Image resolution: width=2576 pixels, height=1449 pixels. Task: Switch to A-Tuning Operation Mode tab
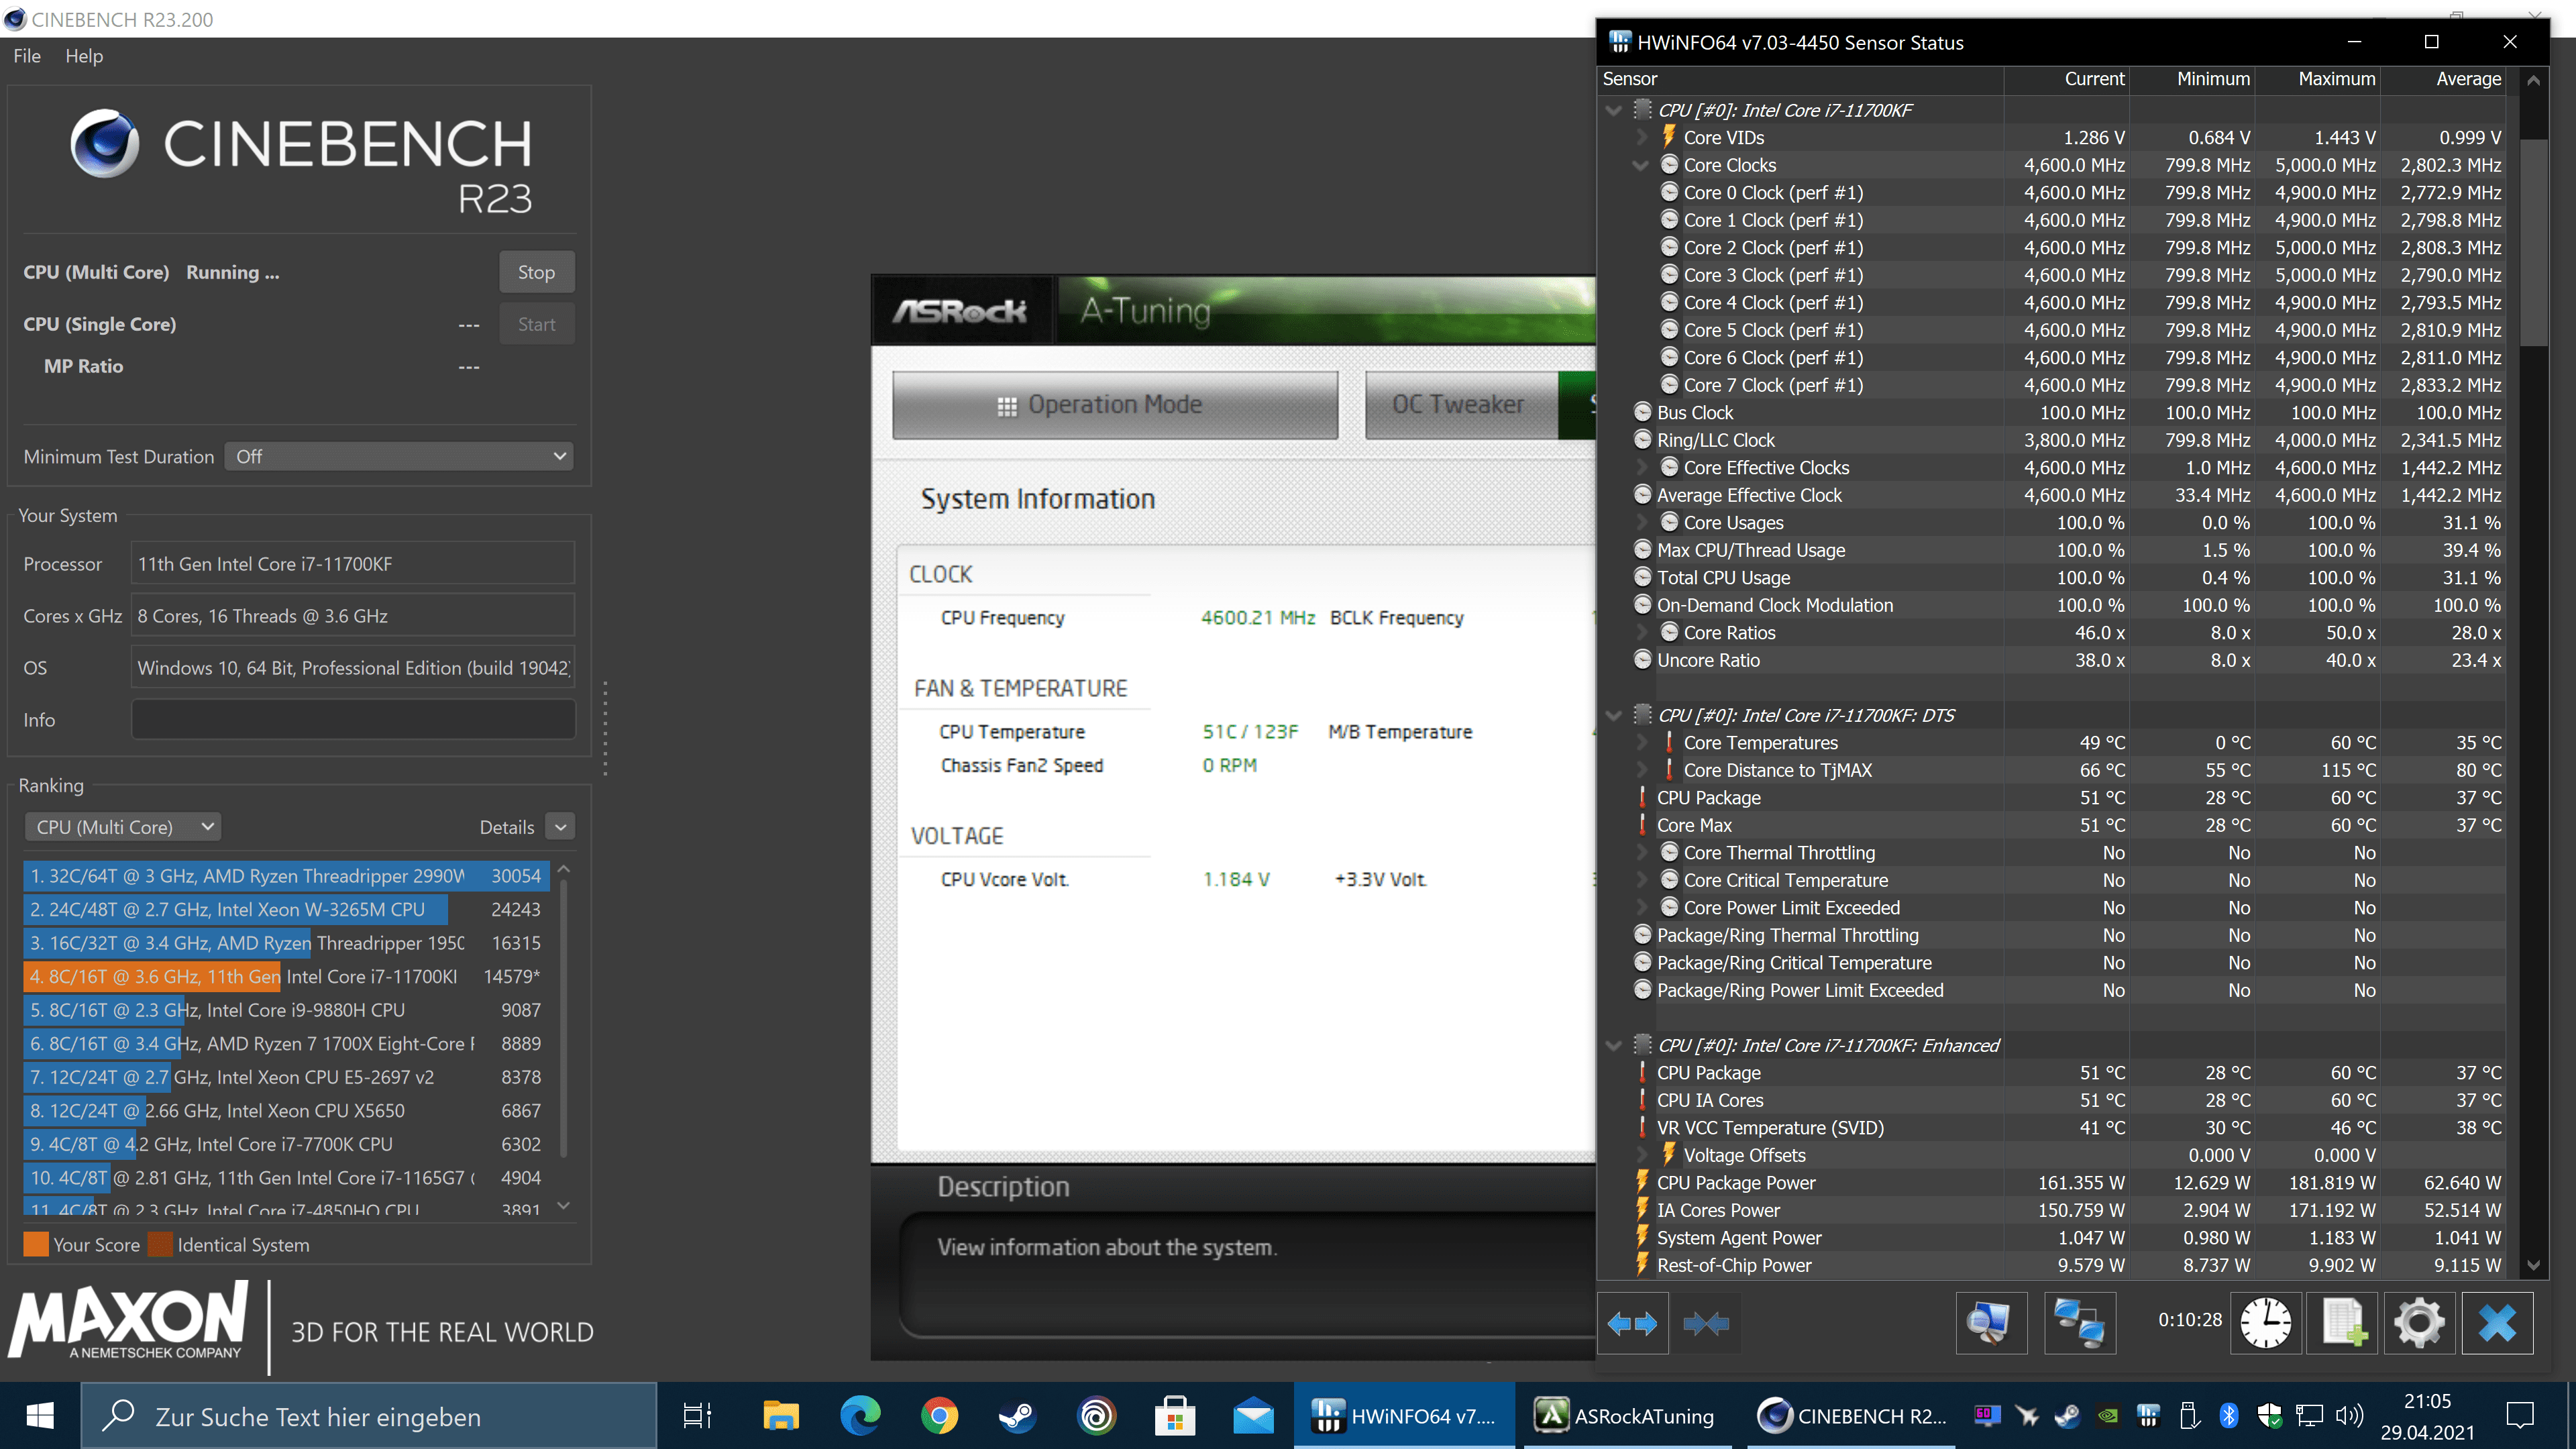[1115, 405]
